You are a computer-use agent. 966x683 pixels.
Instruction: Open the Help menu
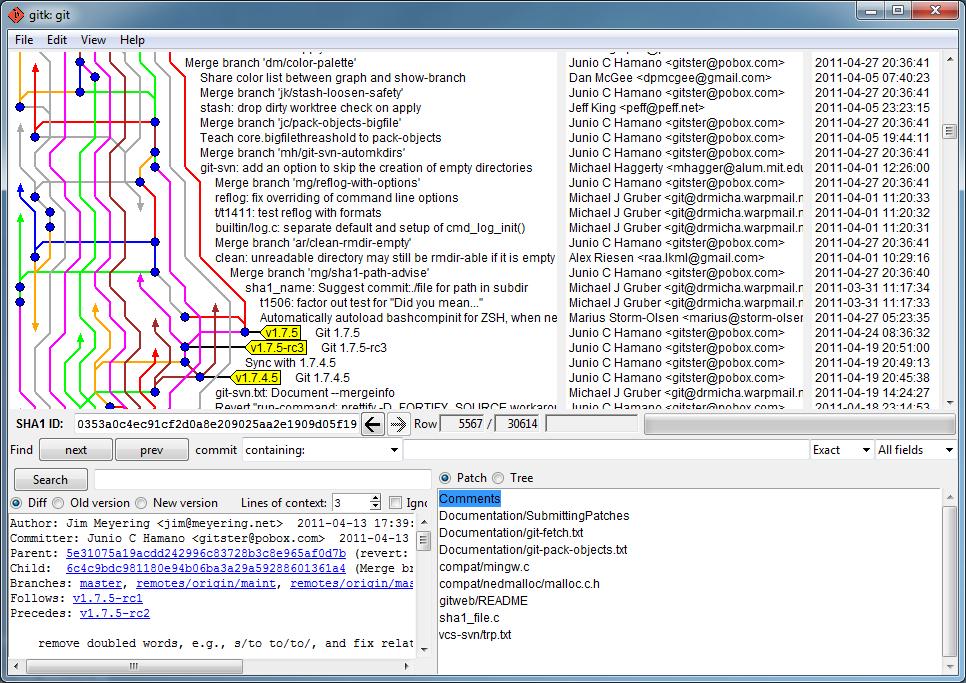coord(132,39)
